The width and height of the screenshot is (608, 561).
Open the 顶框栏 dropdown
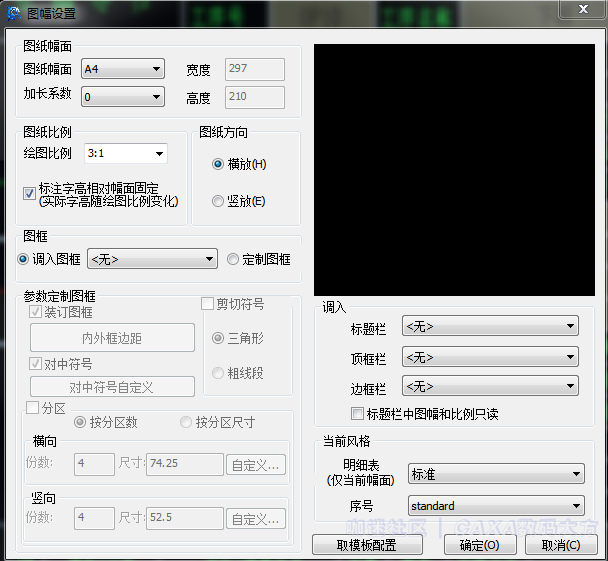tap(491, 357)
